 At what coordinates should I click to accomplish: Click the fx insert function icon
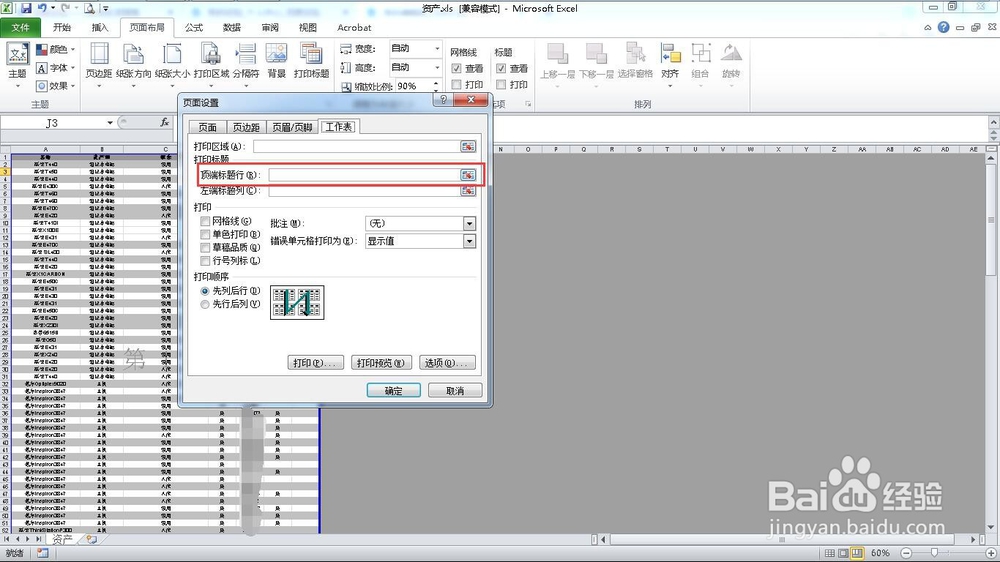(165, 122)
